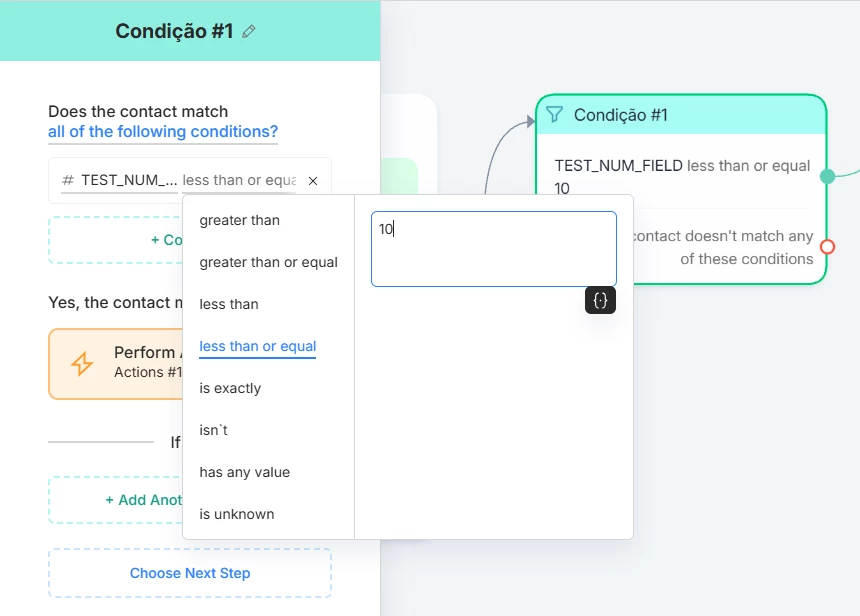Click the pencil edit icon beside Condição #1

(249, 32)
